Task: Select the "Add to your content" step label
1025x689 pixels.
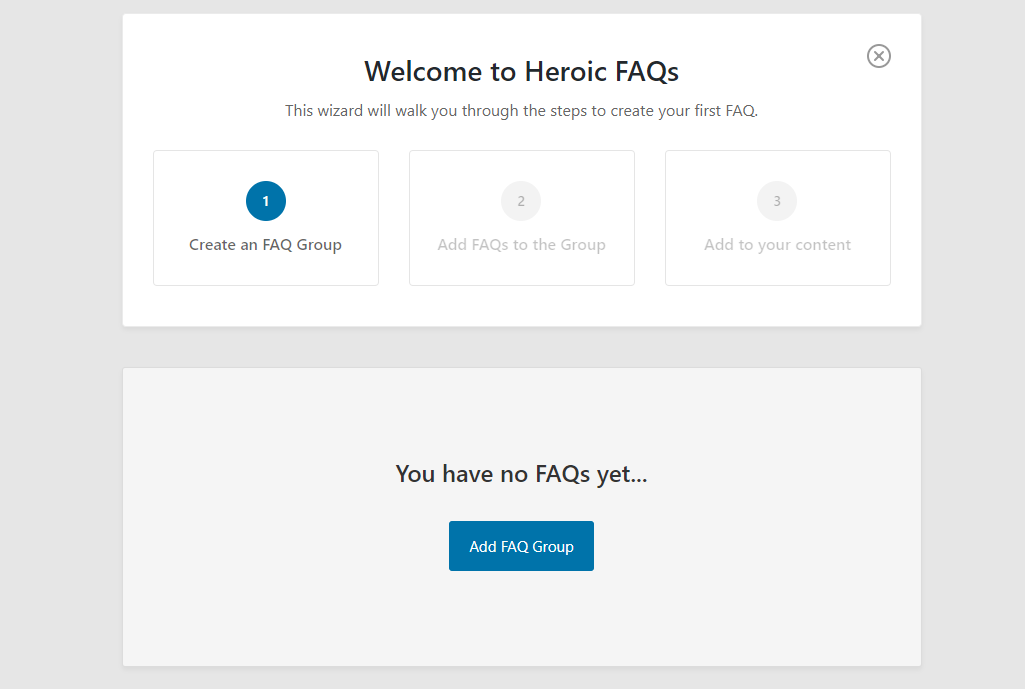Action: tap(777, 245)
